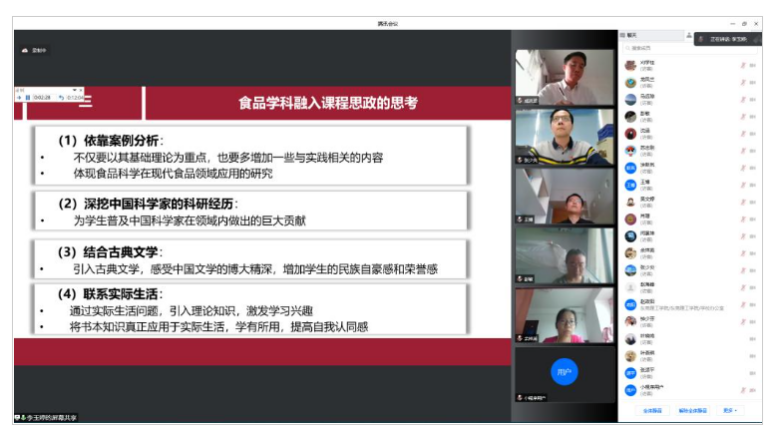770x431 pixels.
Task: Reset the rehearsal timer with the undo arrow
Action: (62, 97)
